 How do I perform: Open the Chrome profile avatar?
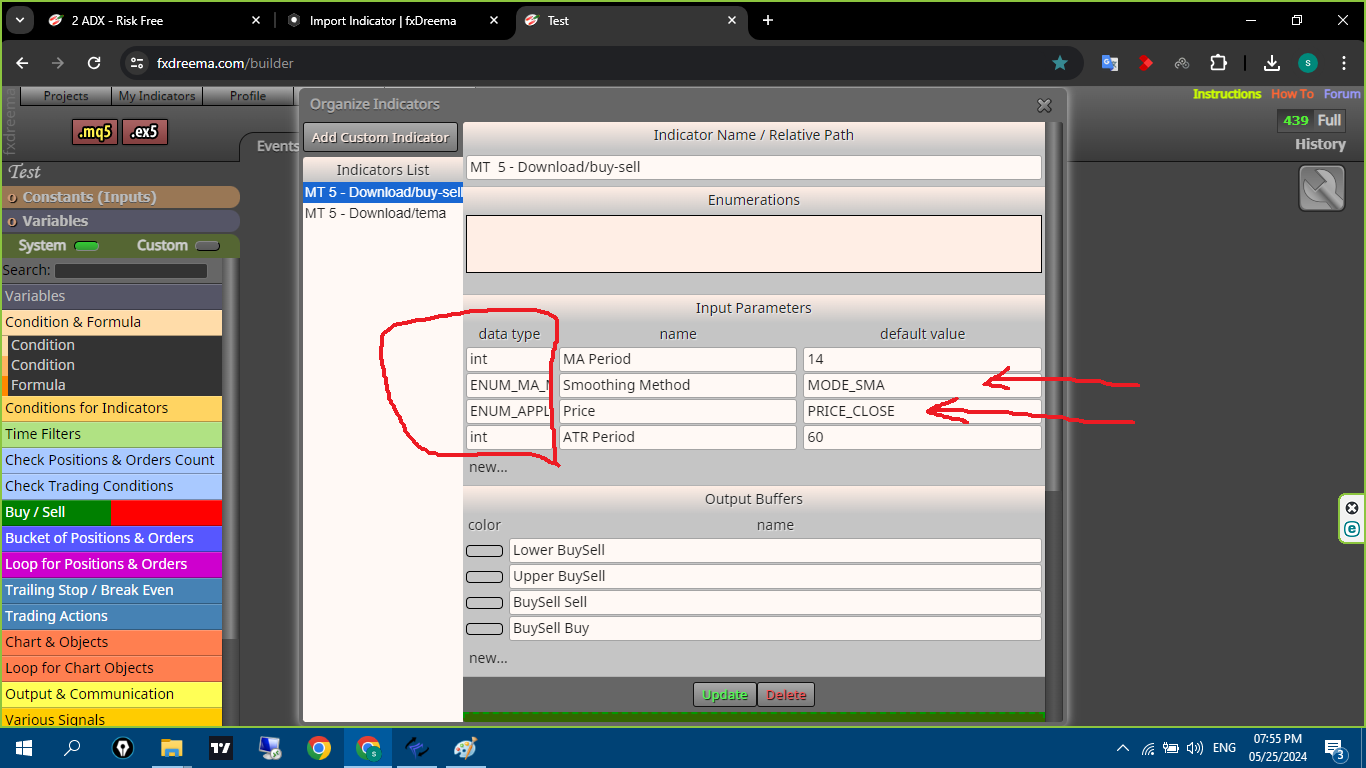click(x=1308, y=63)
